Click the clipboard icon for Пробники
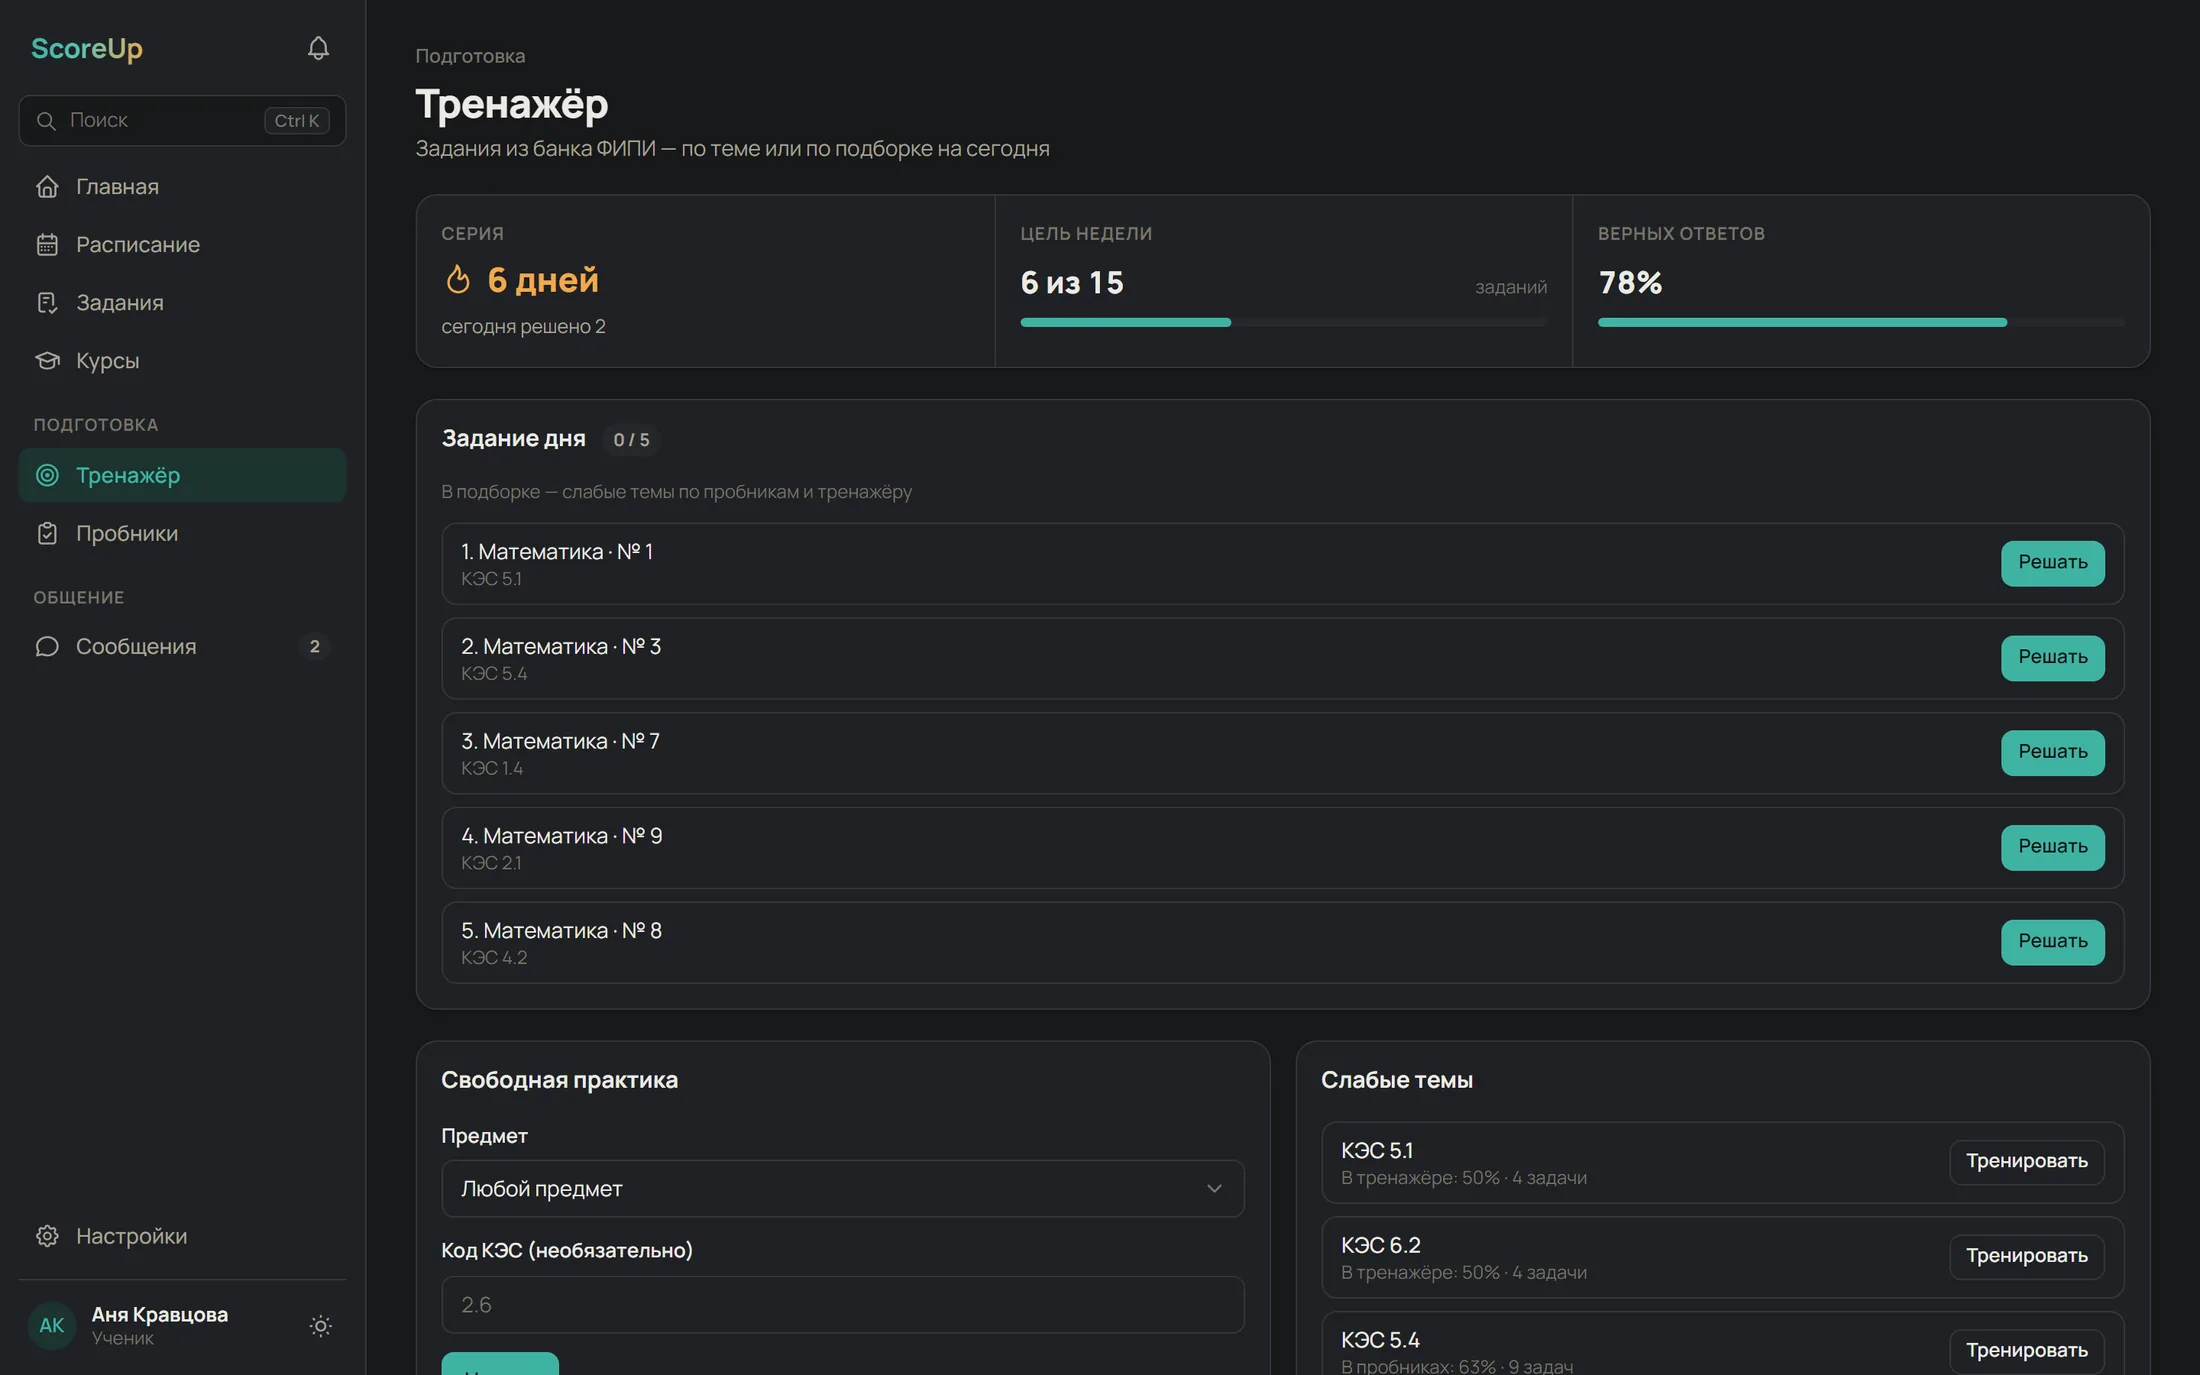Viewport: 2200px width, 1375px height. click(47, 534)
